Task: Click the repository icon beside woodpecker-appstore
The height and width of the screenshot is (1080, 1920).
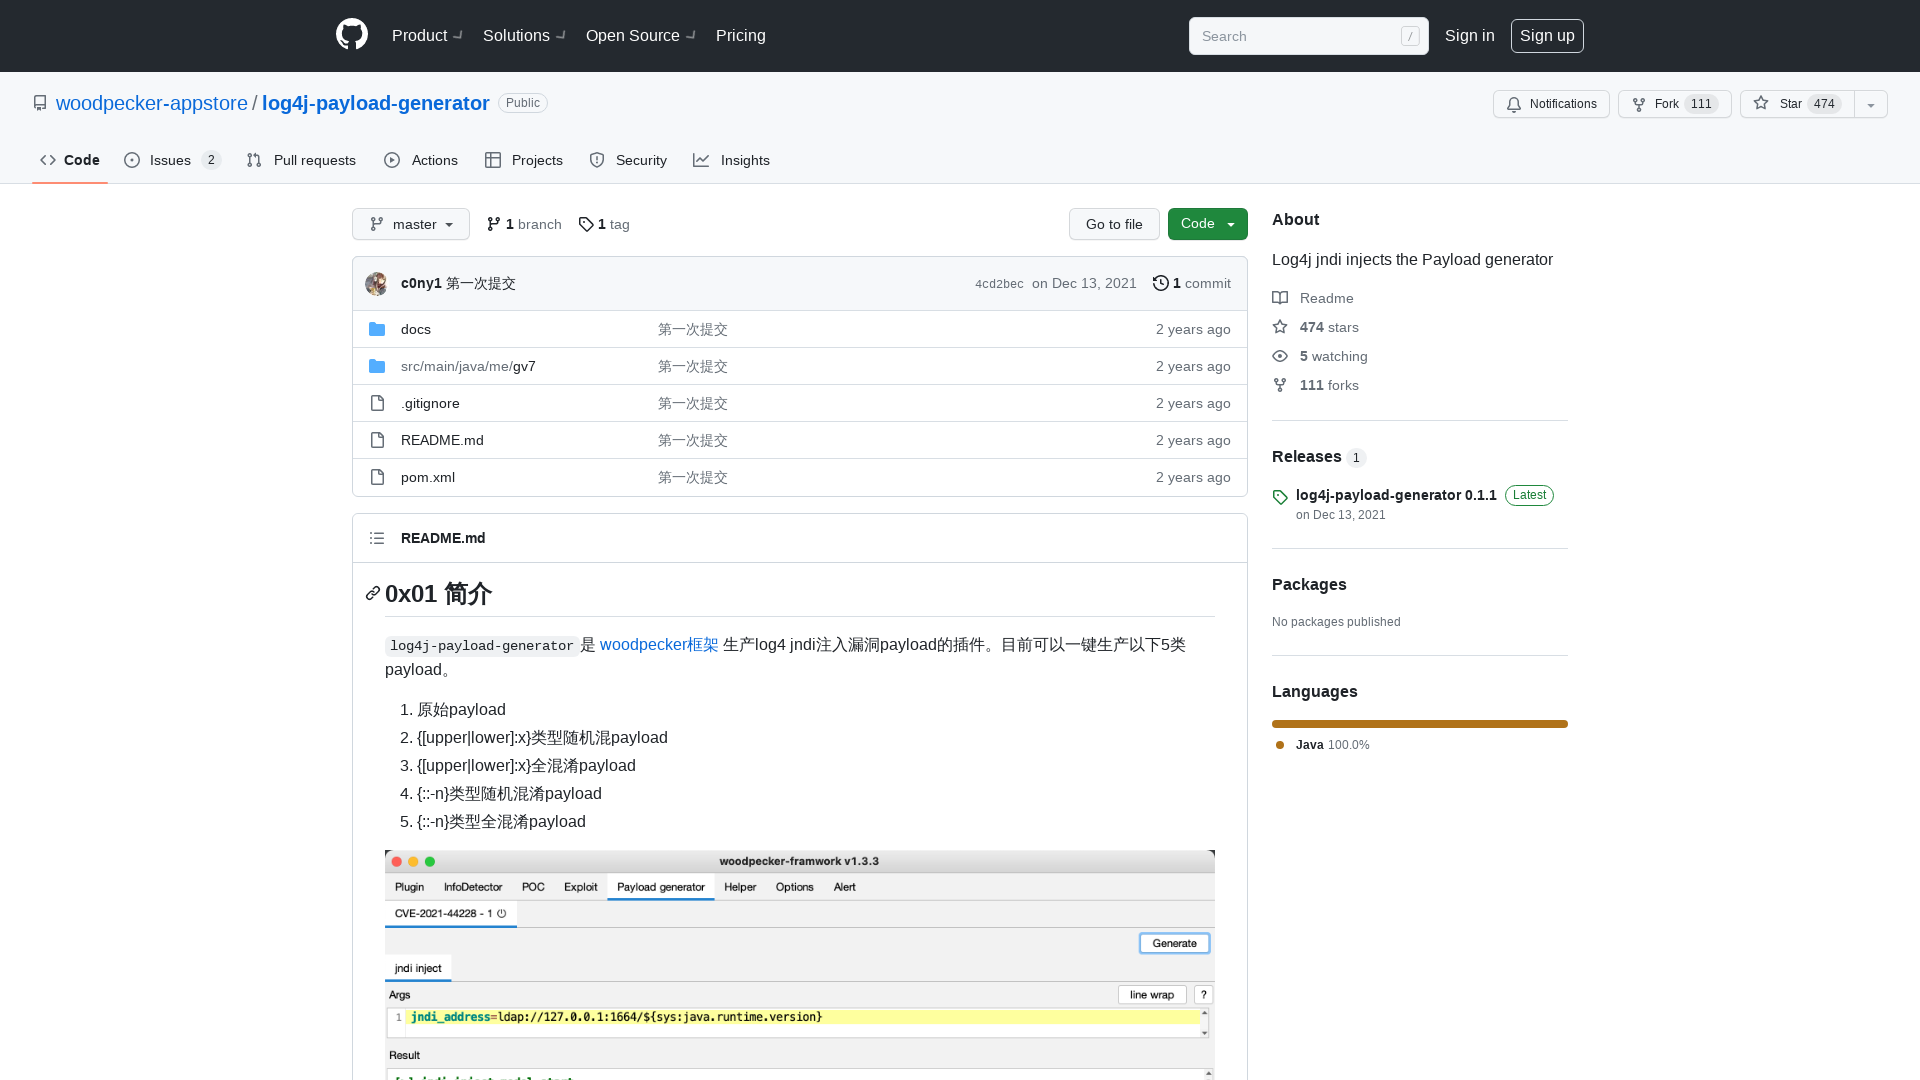Action: coord(40,103)
